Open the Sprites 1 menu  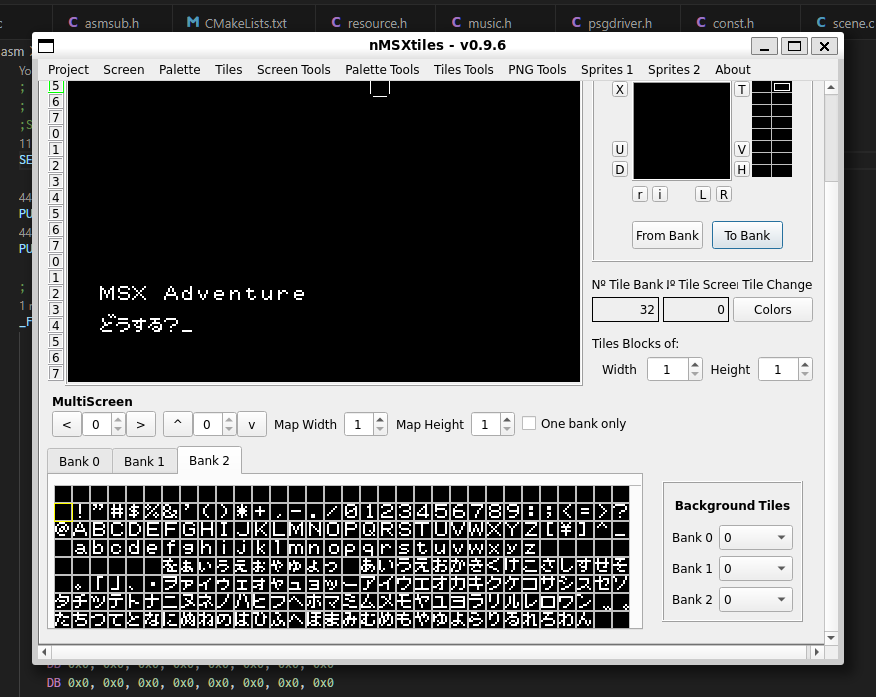pos(607,69)
